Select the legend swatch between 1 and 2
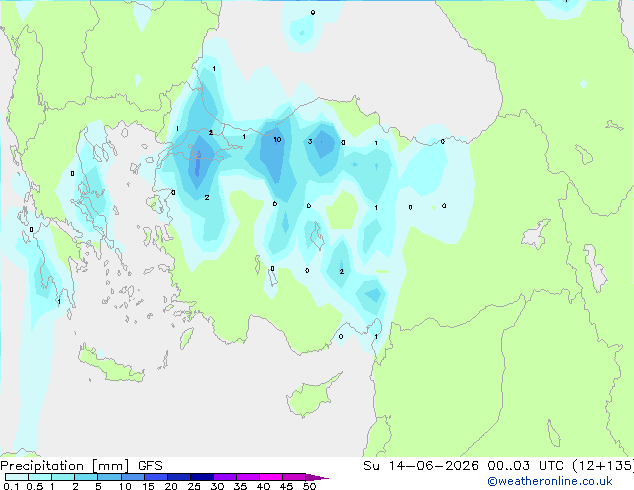 63,477
